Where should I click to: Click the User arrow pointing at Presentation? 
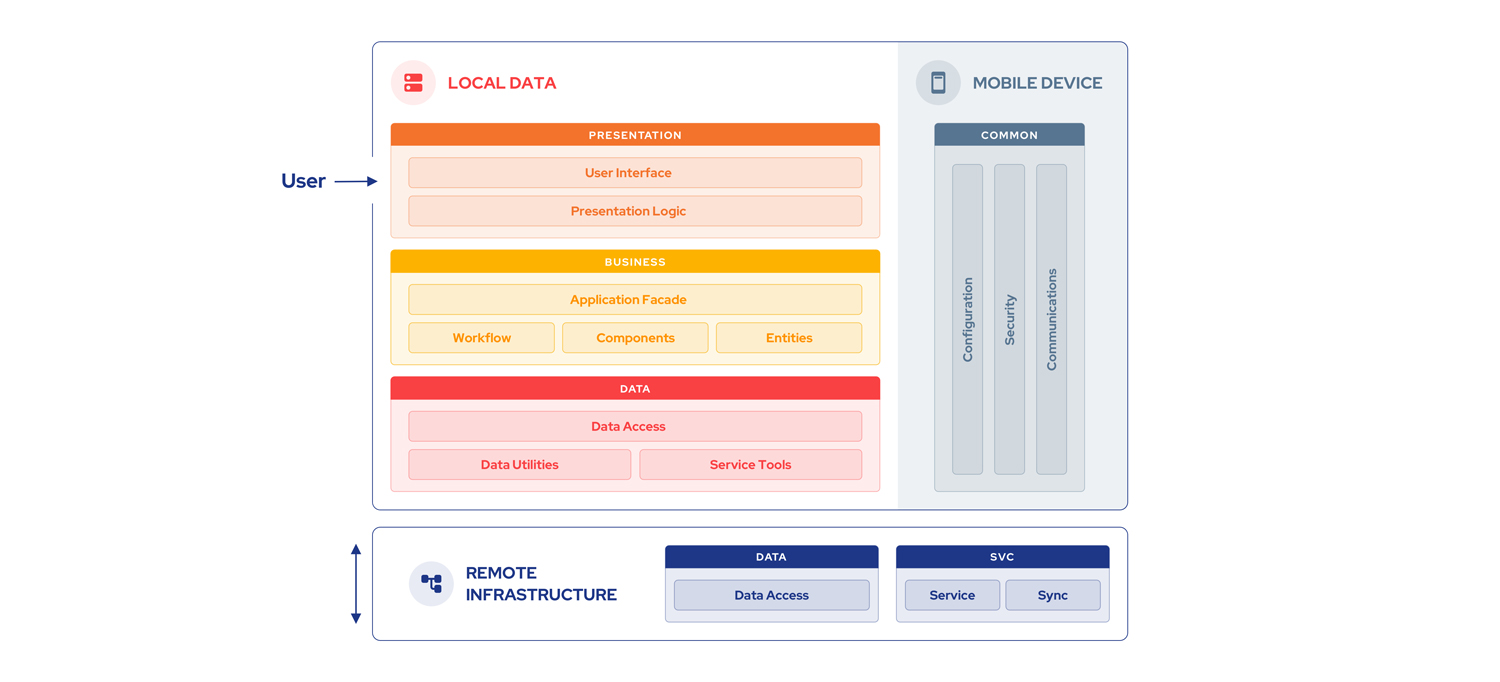(357, 181)
